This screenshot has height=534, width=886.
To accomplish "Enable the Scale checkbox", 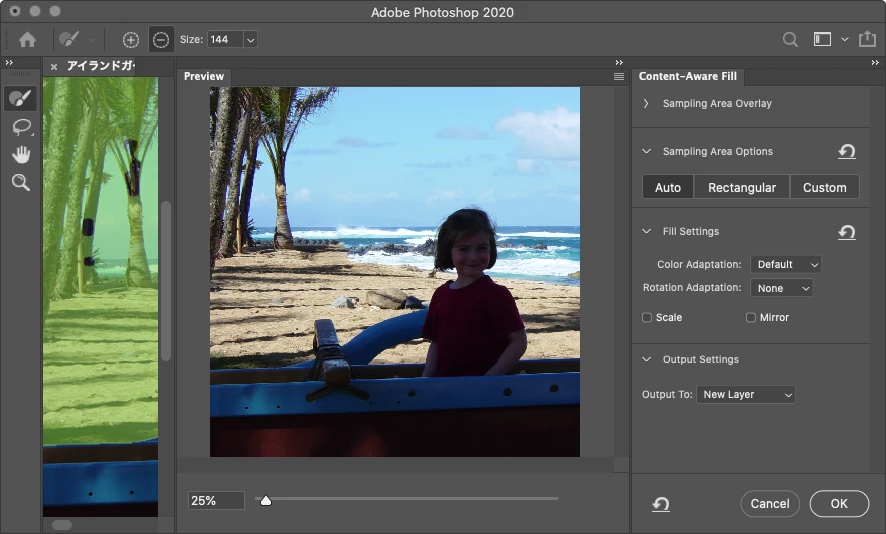I will (x=647, y=318).
